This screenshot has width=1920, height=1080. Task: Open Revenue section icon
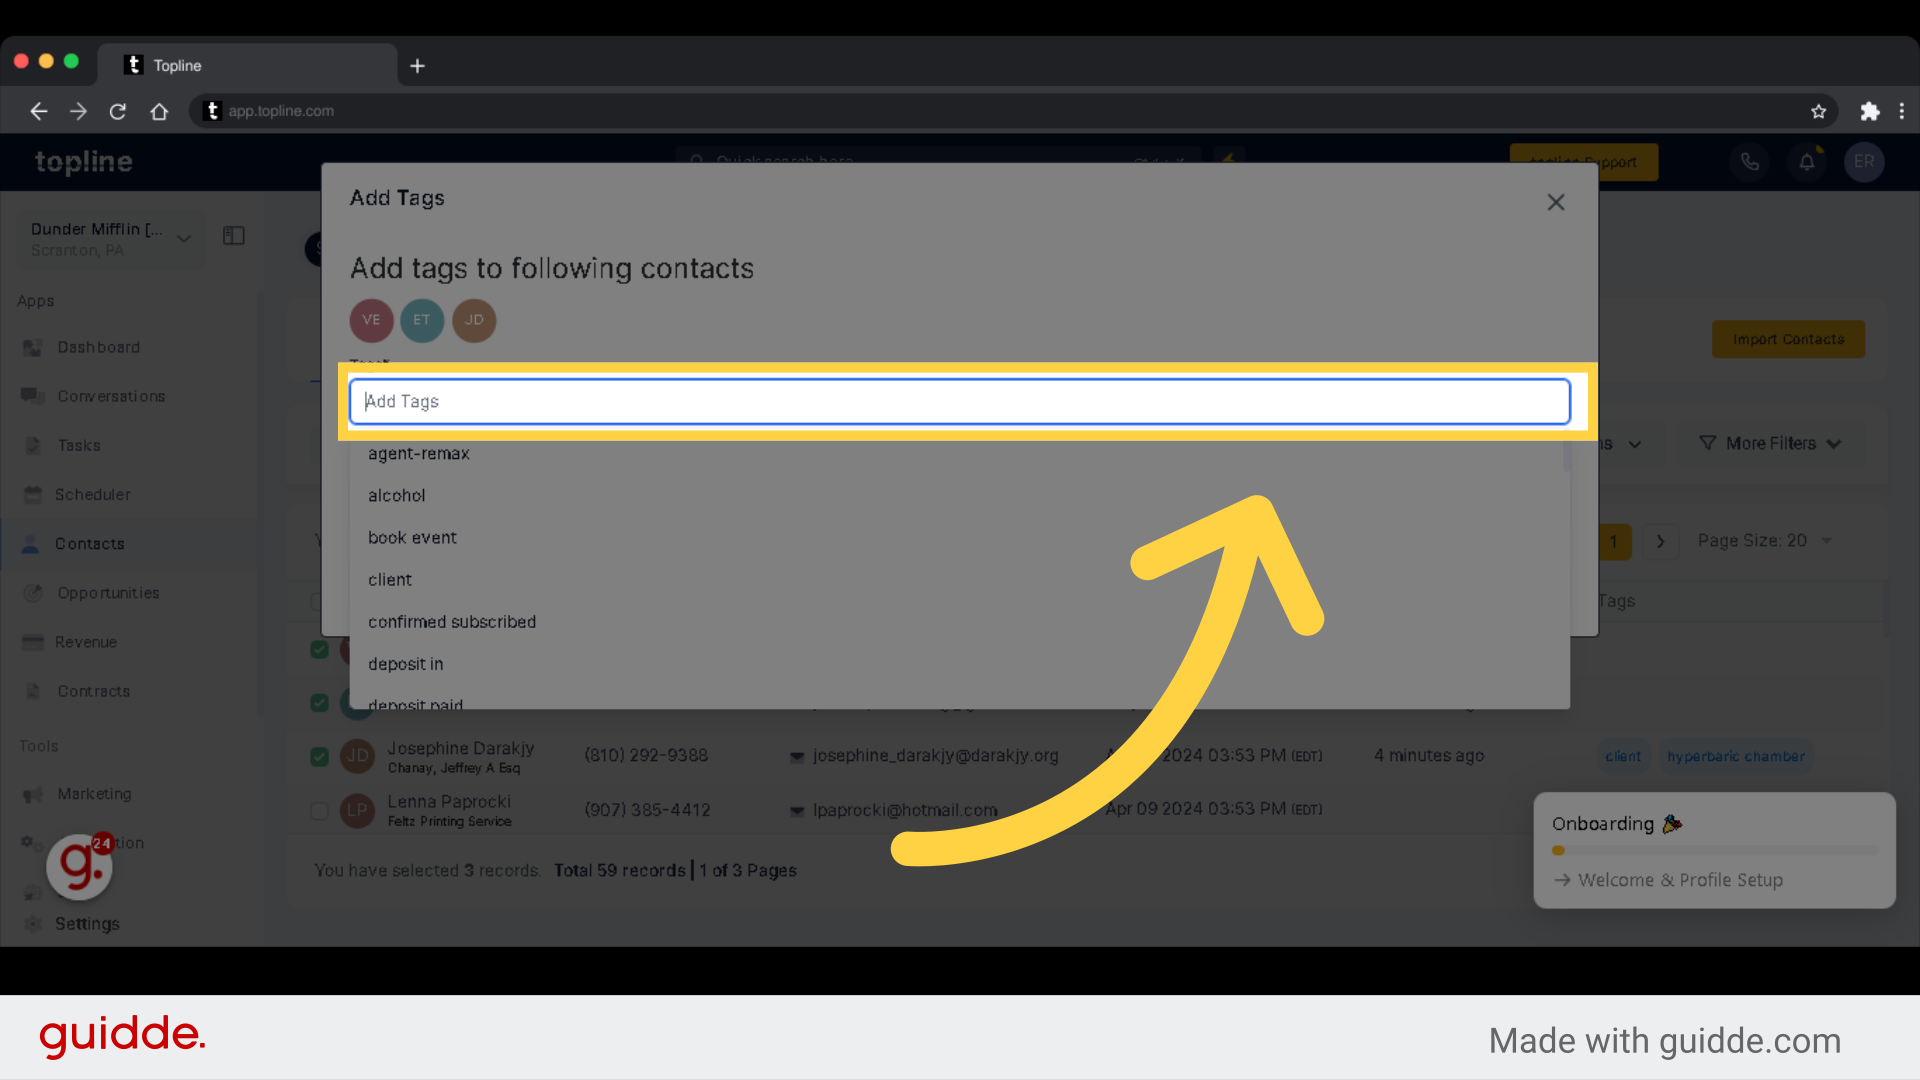pos(33,641)
